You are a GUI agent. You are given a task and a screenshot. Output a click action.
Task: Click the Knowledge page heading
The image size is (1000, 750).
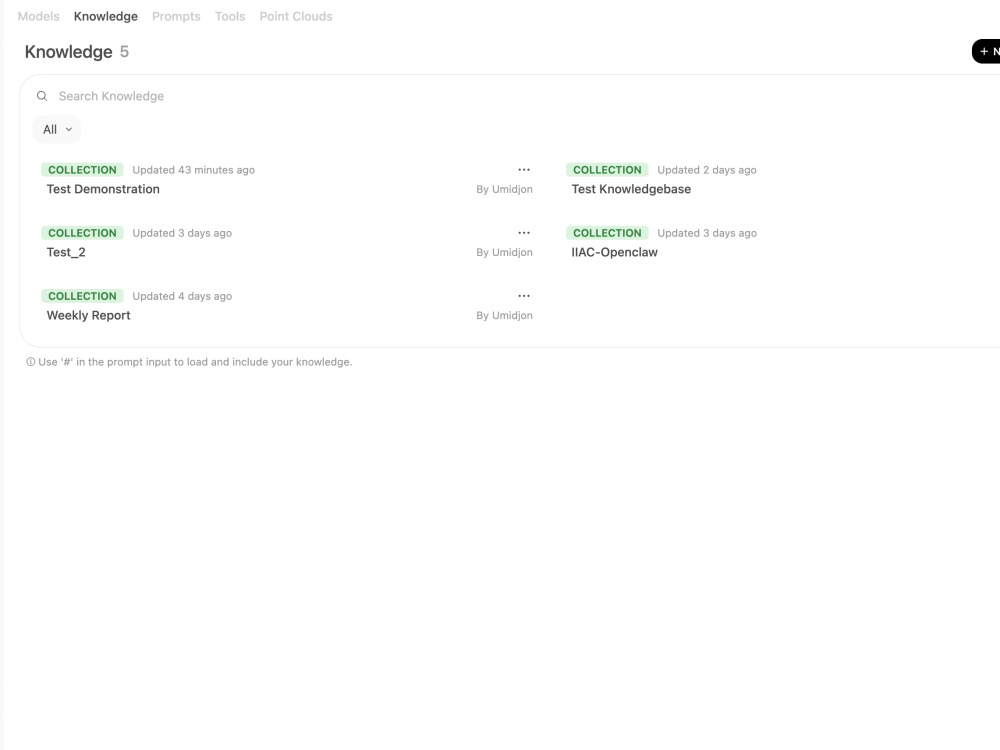(x=68, y=52)
